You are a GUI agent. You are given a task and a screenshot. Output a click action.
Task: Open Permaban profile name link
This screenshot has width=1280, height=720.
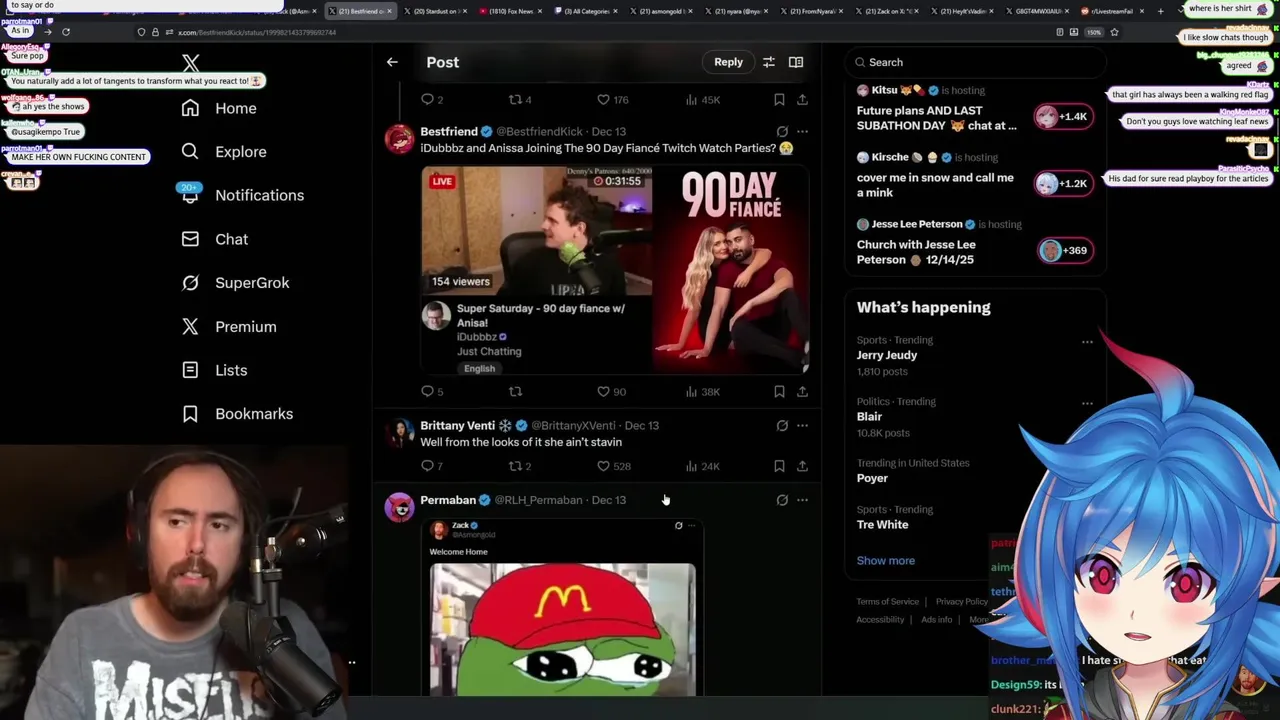pos(448,500)
